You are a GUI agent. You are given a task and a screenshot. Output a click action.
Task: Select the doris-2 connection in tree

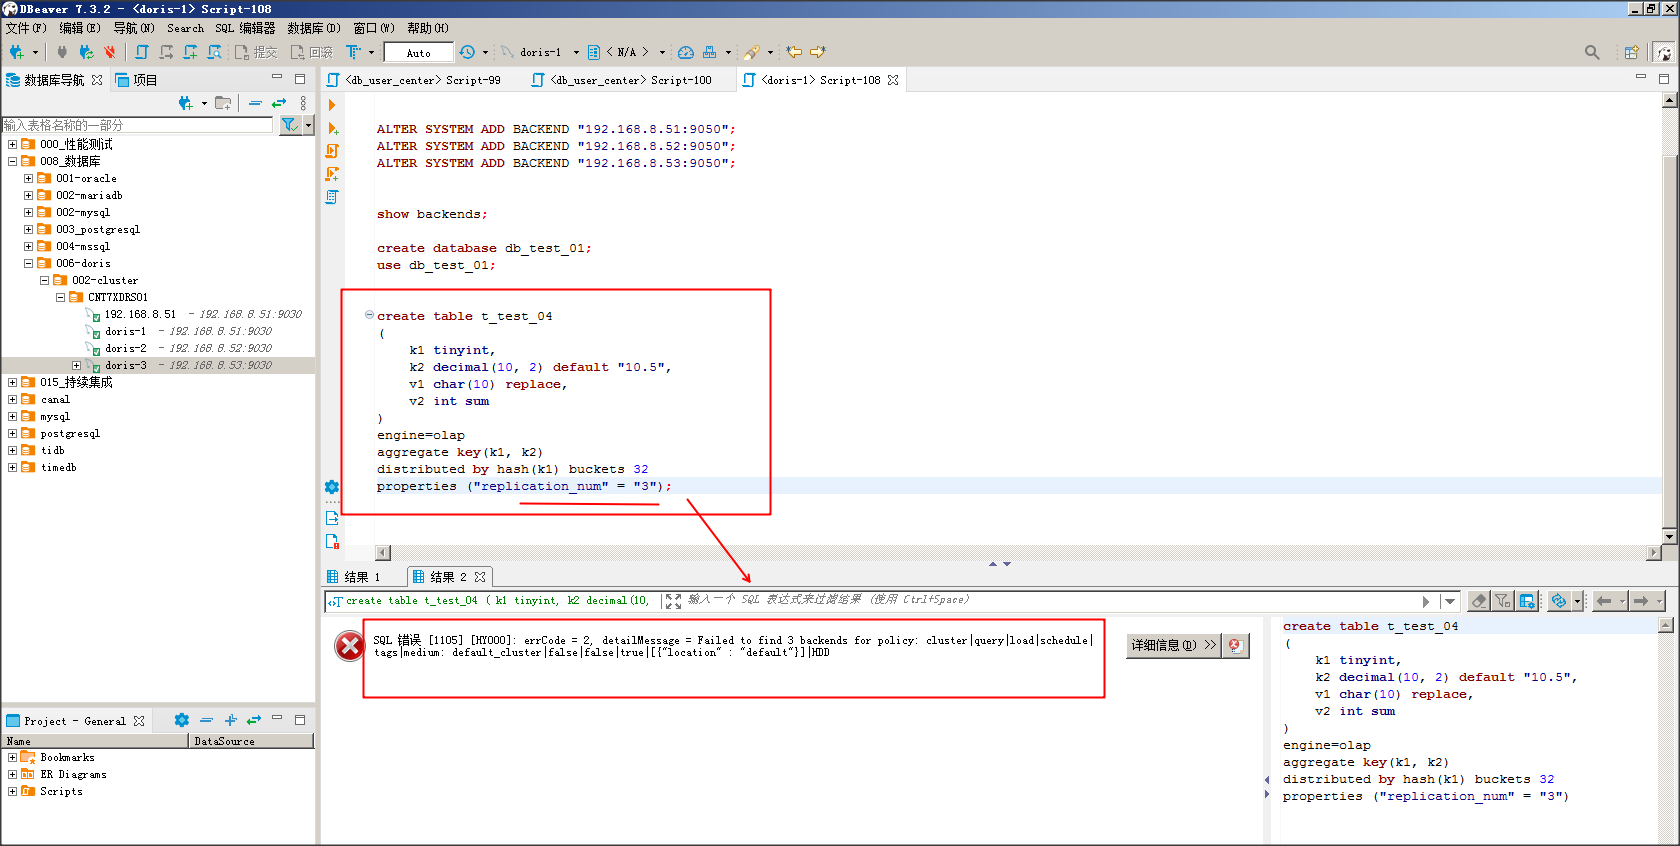click(x=125, y=348)
